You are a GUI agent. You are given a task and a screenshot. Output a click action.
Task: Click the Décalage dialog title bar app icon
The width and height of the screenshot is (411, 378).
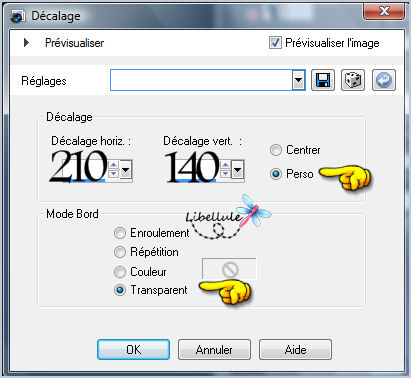[17, 16]
